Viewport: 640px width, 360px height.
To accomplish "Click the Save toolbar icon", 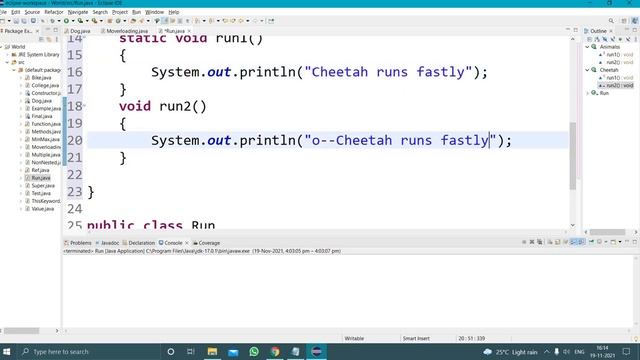I will [x=16, y=21].
